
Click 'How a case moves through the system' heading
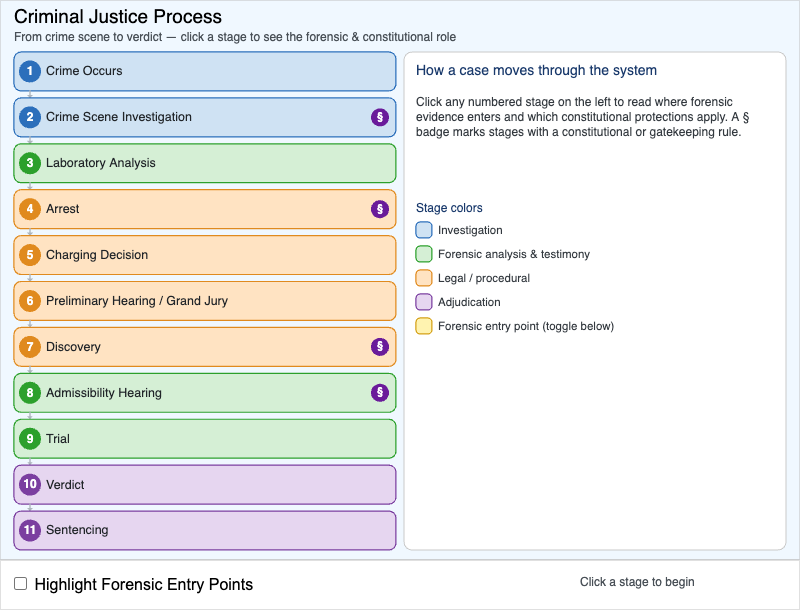pos(536,70)
